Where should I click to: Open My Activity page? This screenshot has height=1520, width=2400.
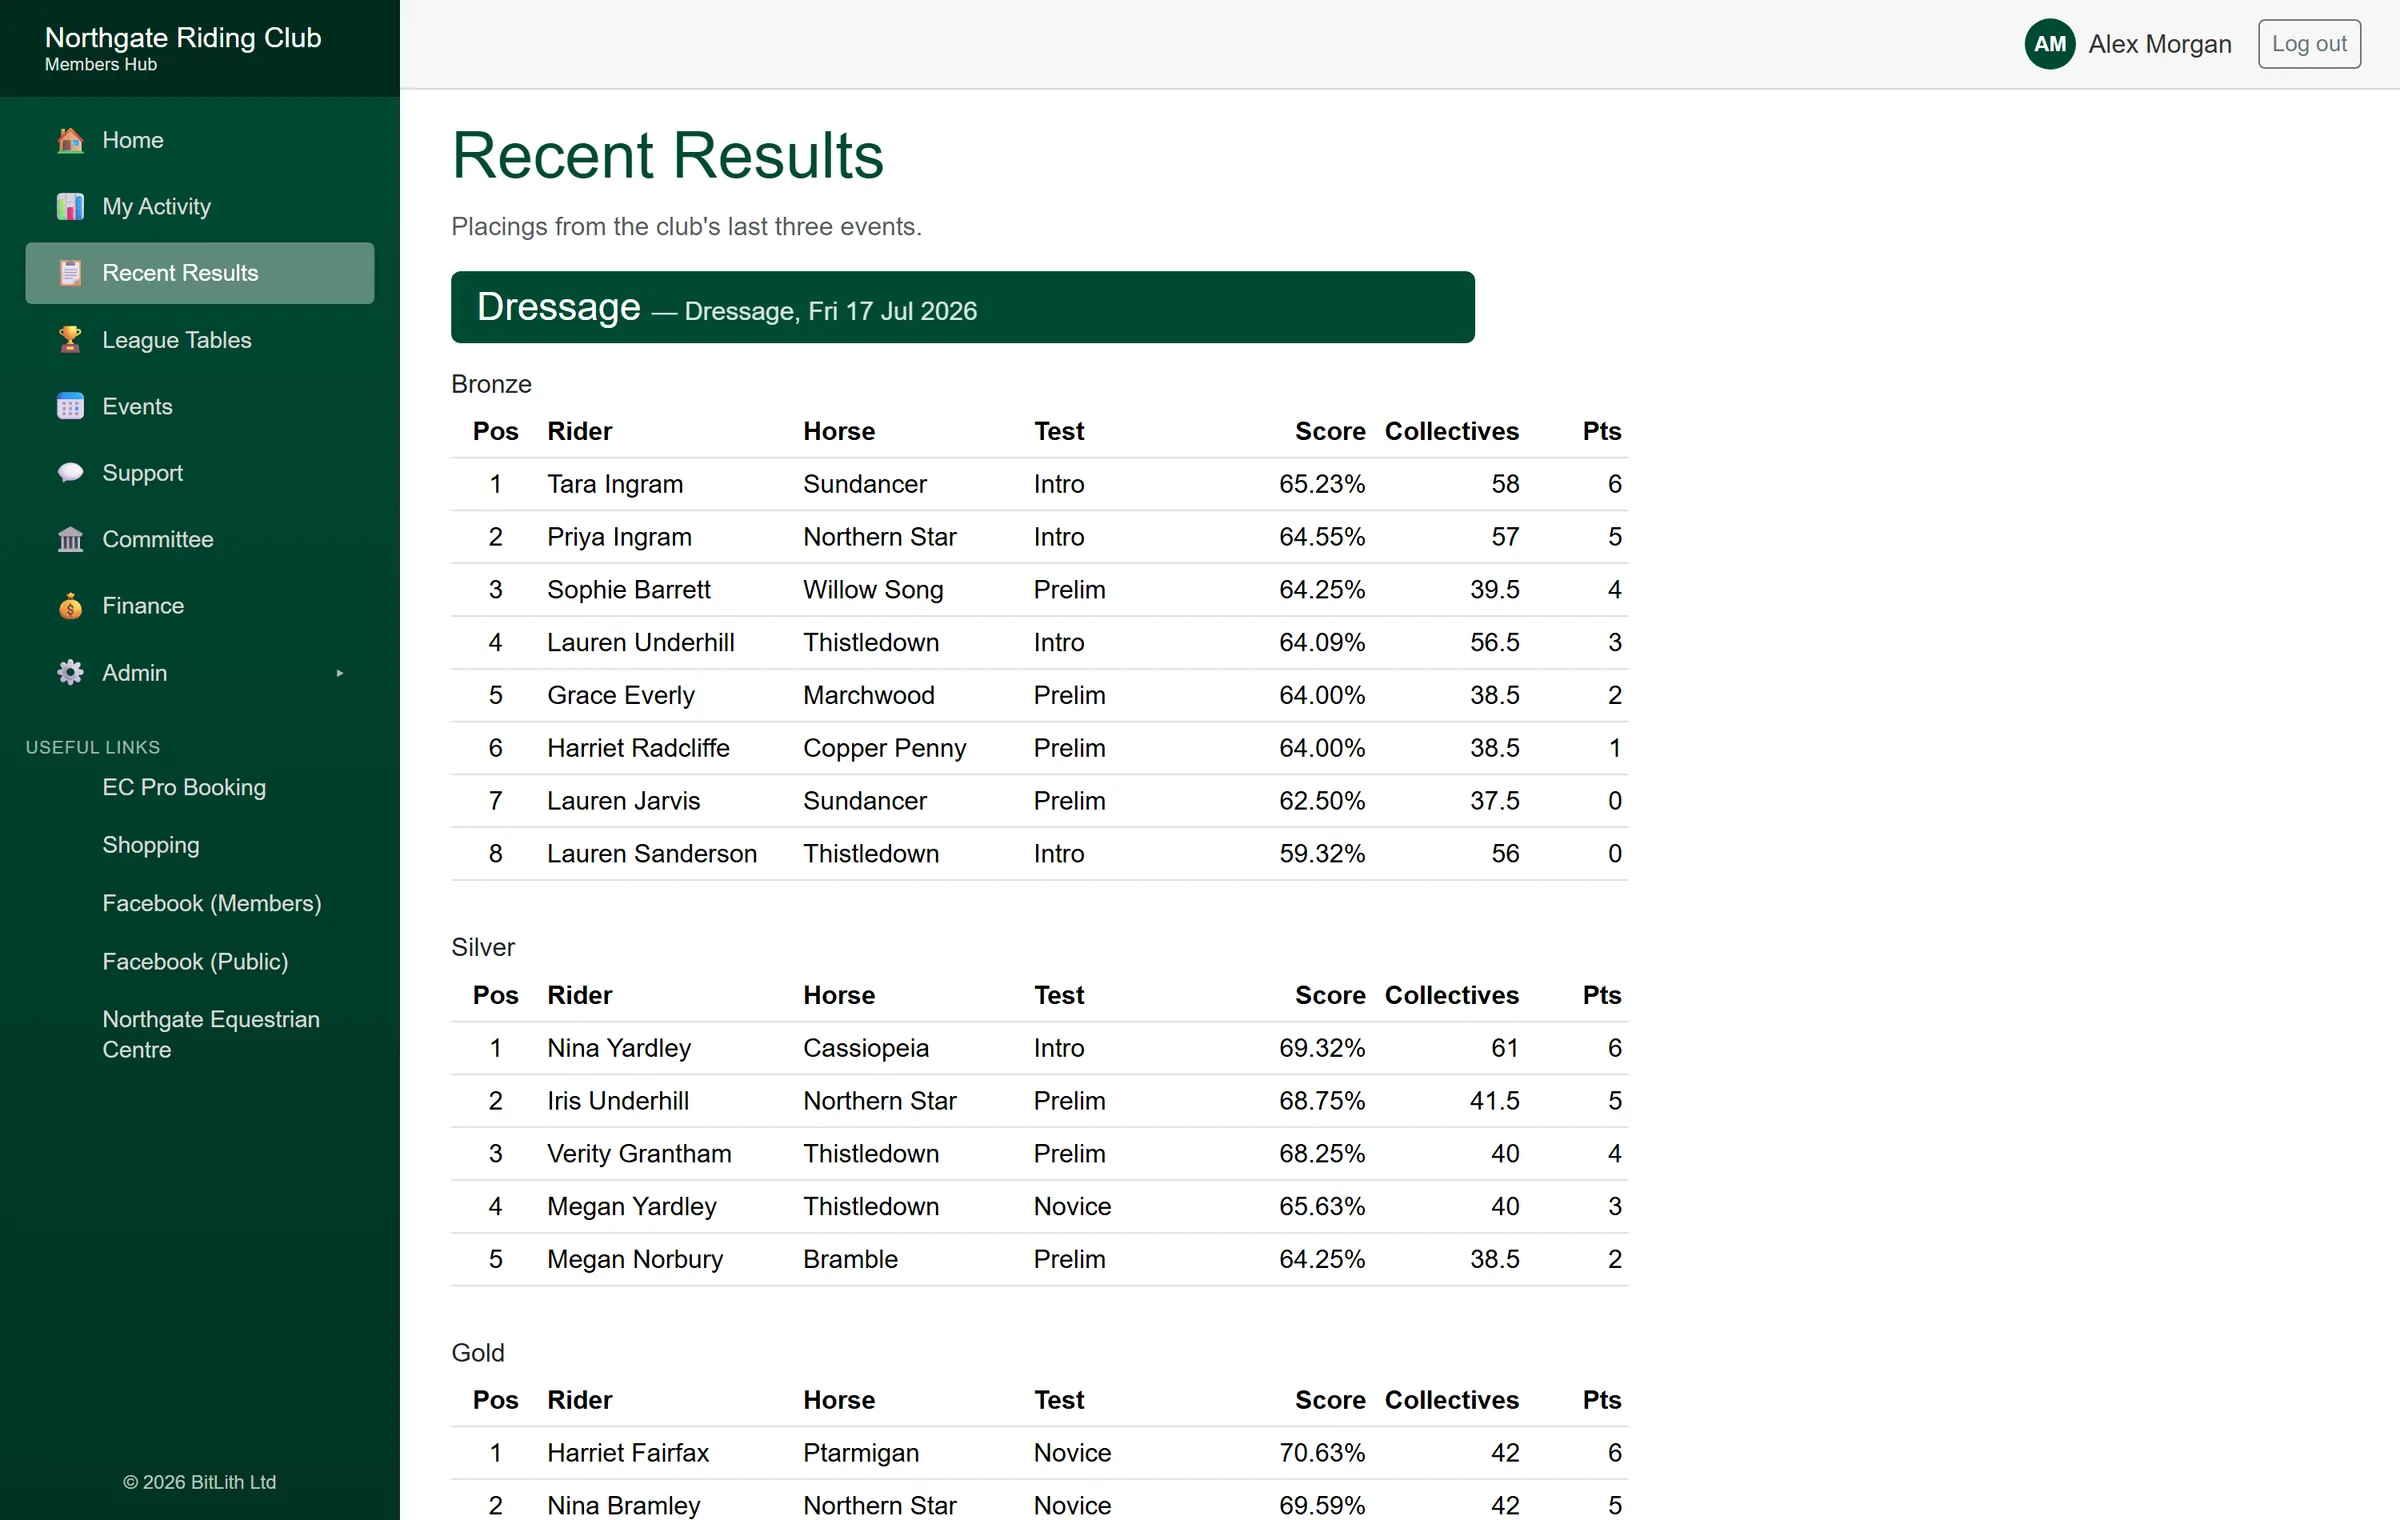tap(200, 207)
